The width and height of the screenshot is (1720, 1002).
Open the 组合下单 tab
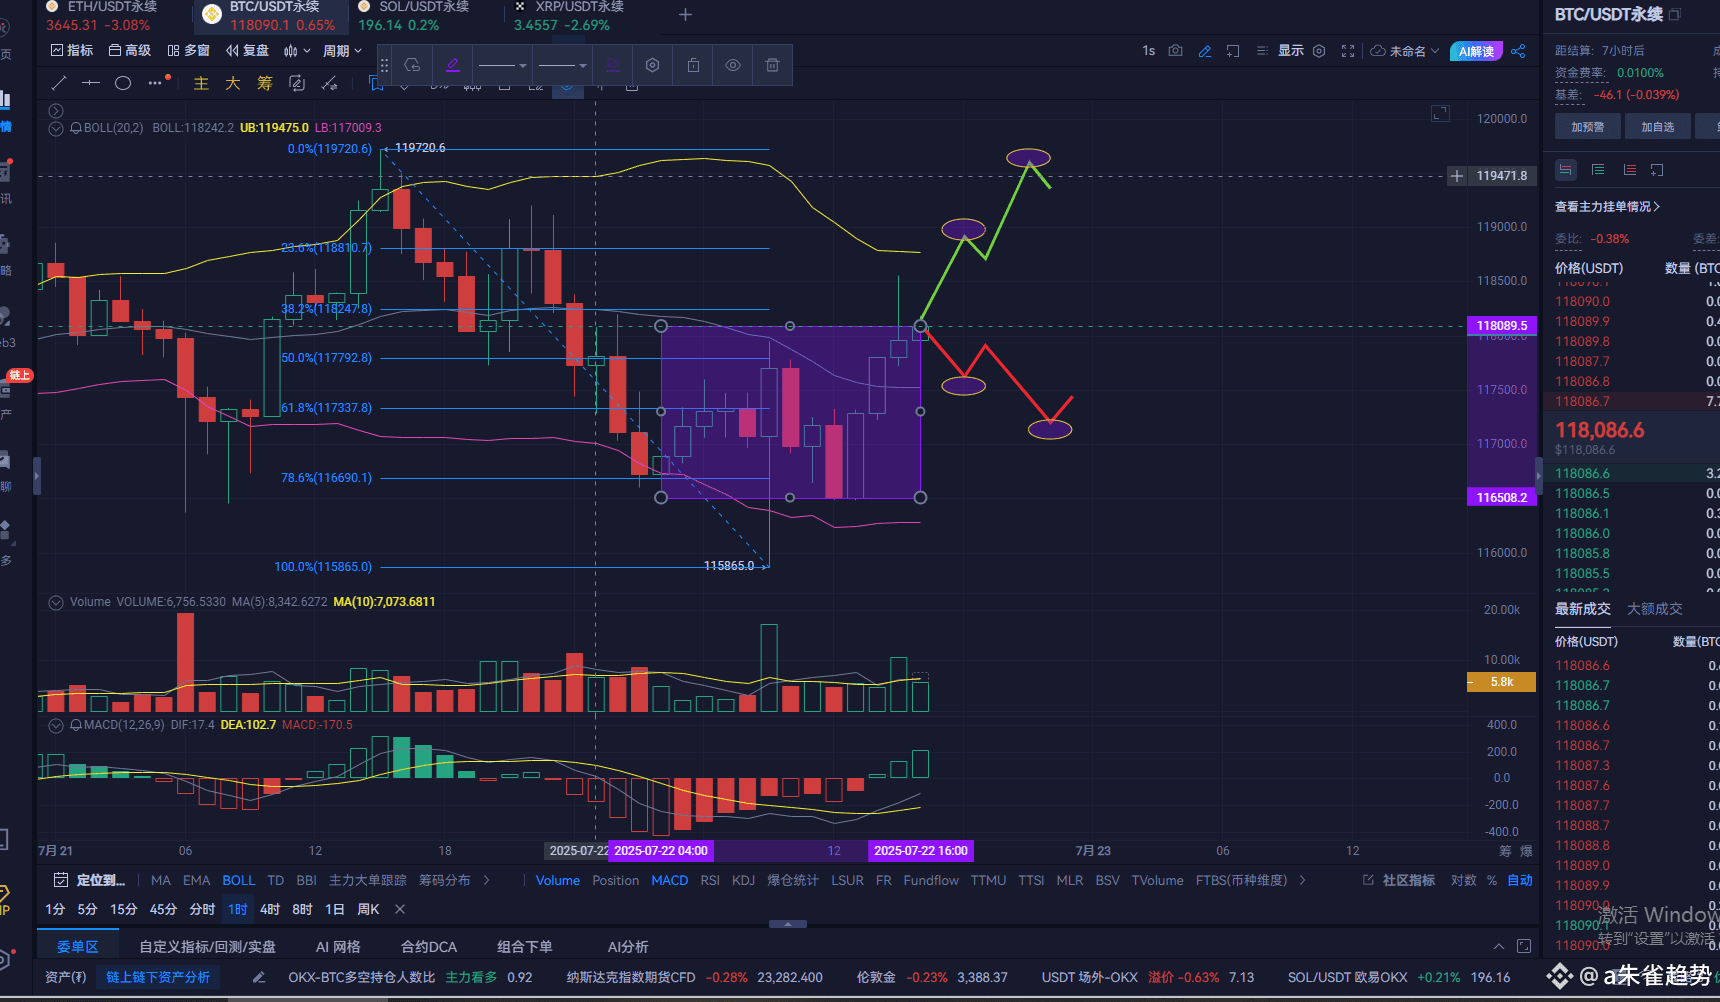[525, 946]
